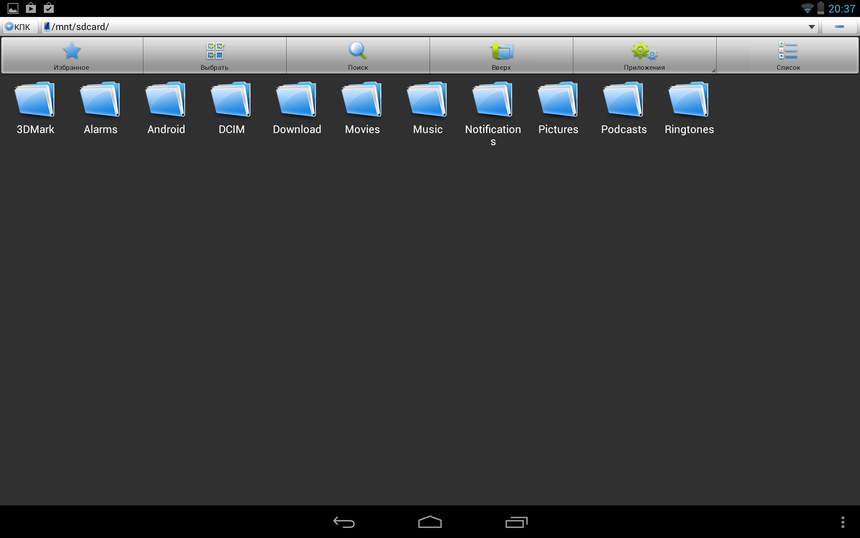Switch view using the Список list icon
The image size is (860, 538).
[x=788, y=55]
